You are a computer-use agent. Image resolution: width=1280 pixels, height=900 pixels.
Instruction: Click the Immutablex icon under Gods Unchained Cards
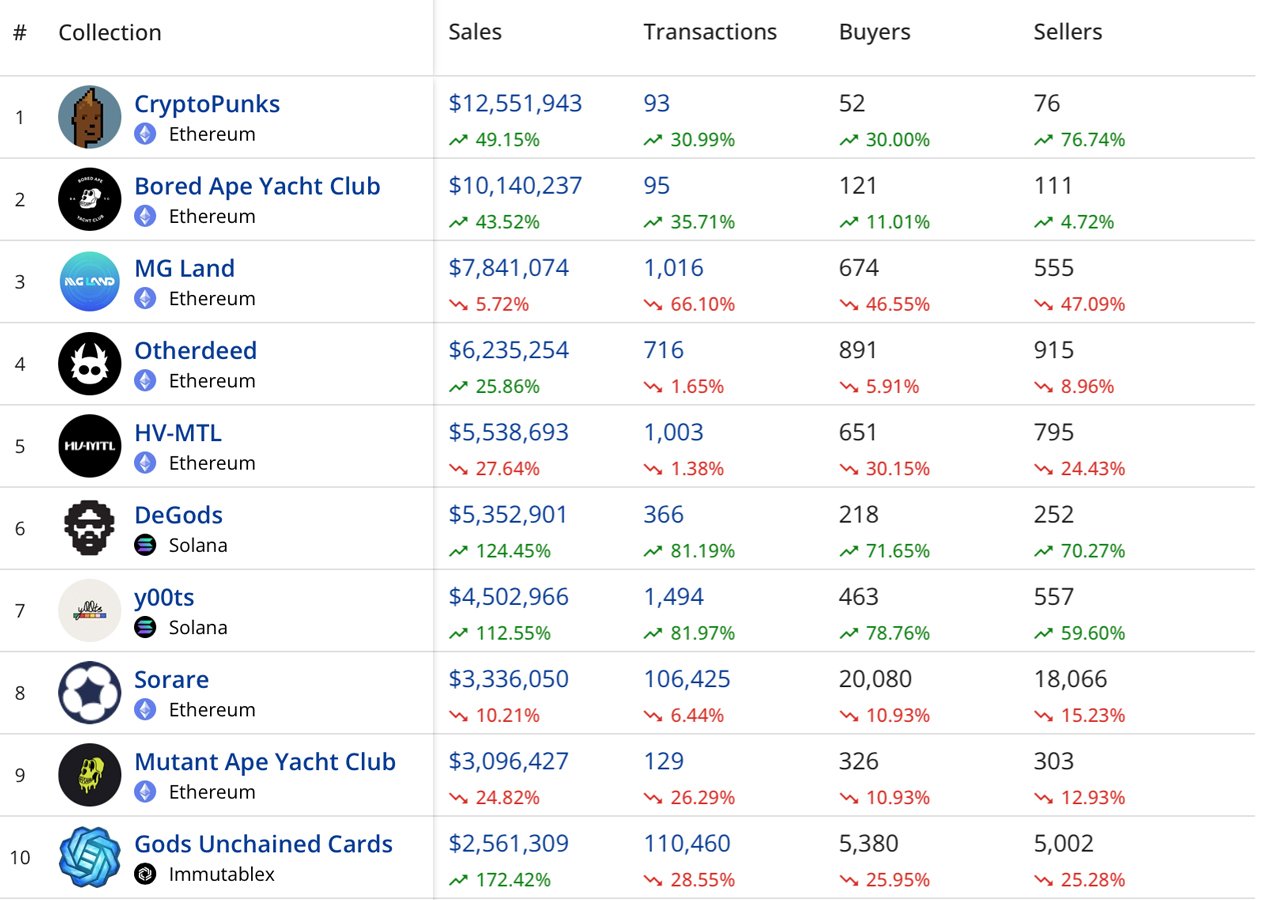click(146, 874)
